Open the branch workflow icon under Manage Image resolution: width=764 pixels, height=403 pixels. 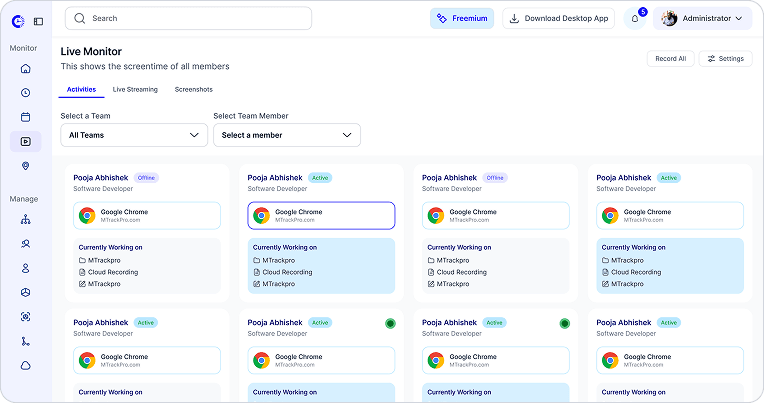pos(26,341)
